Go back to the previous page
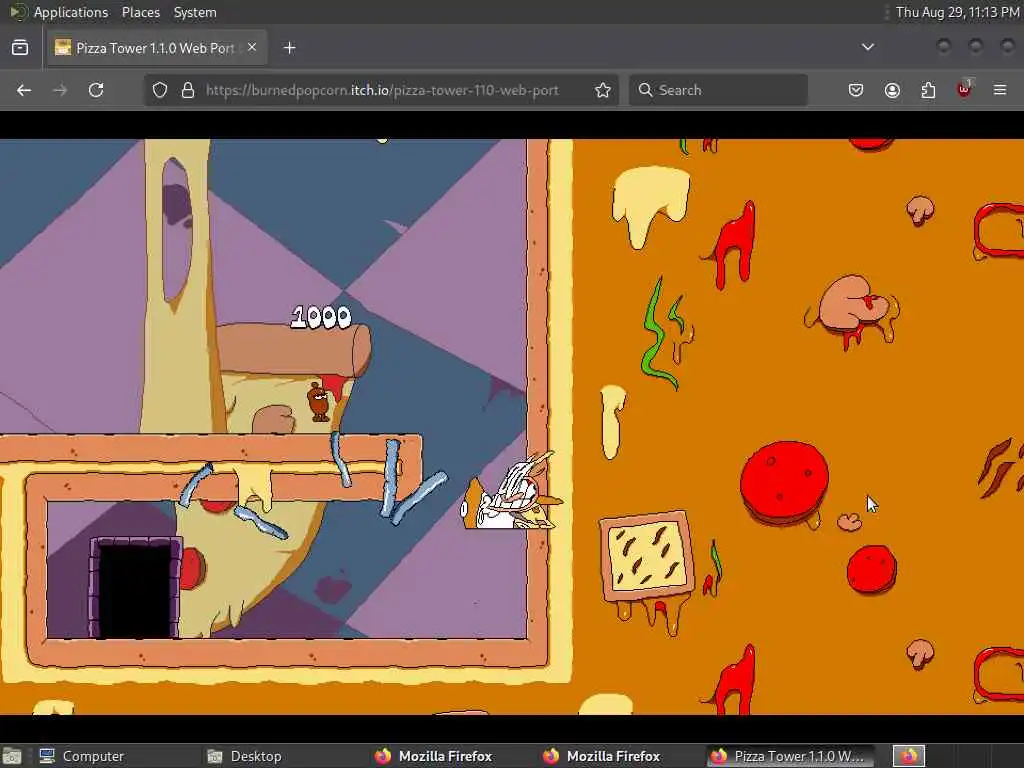This screenshot has height=768, width=1024. [x=24, y=90]
